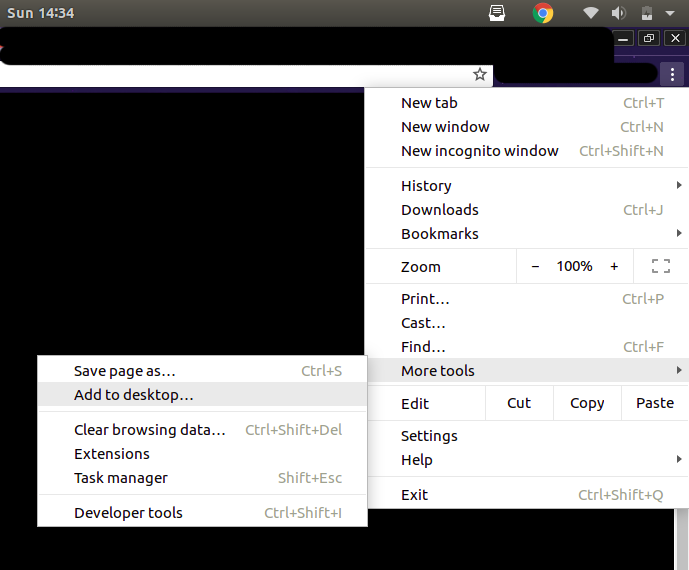Enter fullscreen using the zoom row icon
This screenshot has height=570, width=689.
point(660,266)
